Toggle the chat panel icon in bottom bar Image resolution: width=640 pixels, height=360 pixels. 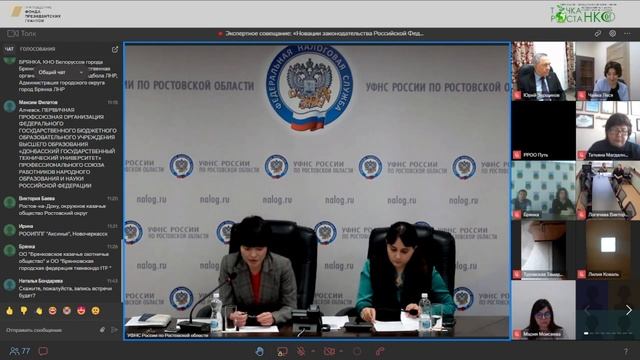click(43, 351)
